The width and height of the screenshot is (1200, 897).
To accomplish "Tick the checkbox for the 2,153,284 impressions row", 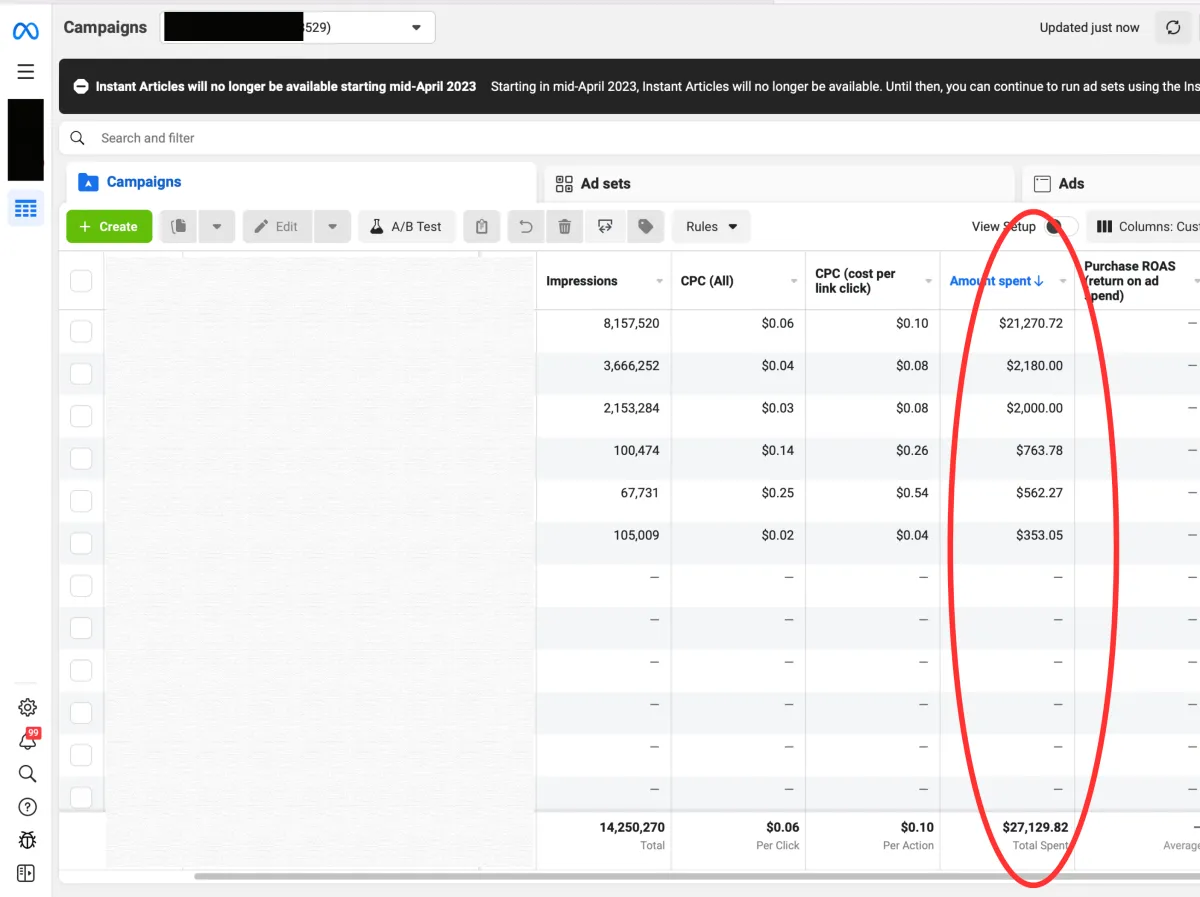I will pos(81,416).
